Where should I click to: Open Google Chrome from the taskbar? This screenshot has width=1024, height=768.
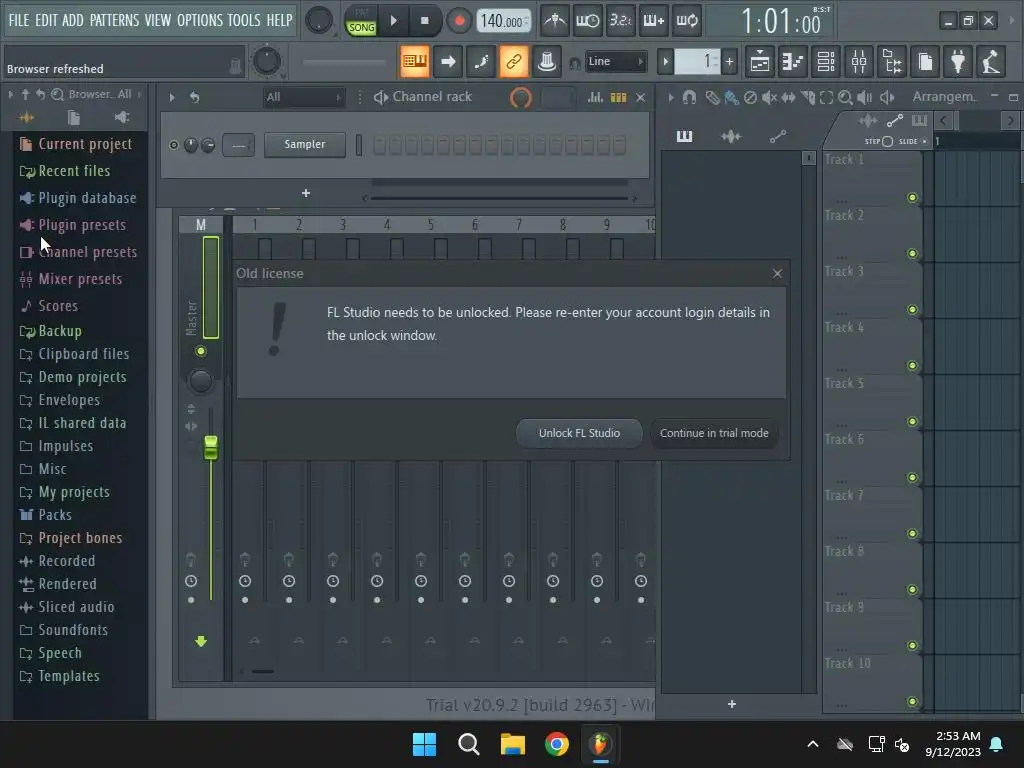(x=556, y=744)
